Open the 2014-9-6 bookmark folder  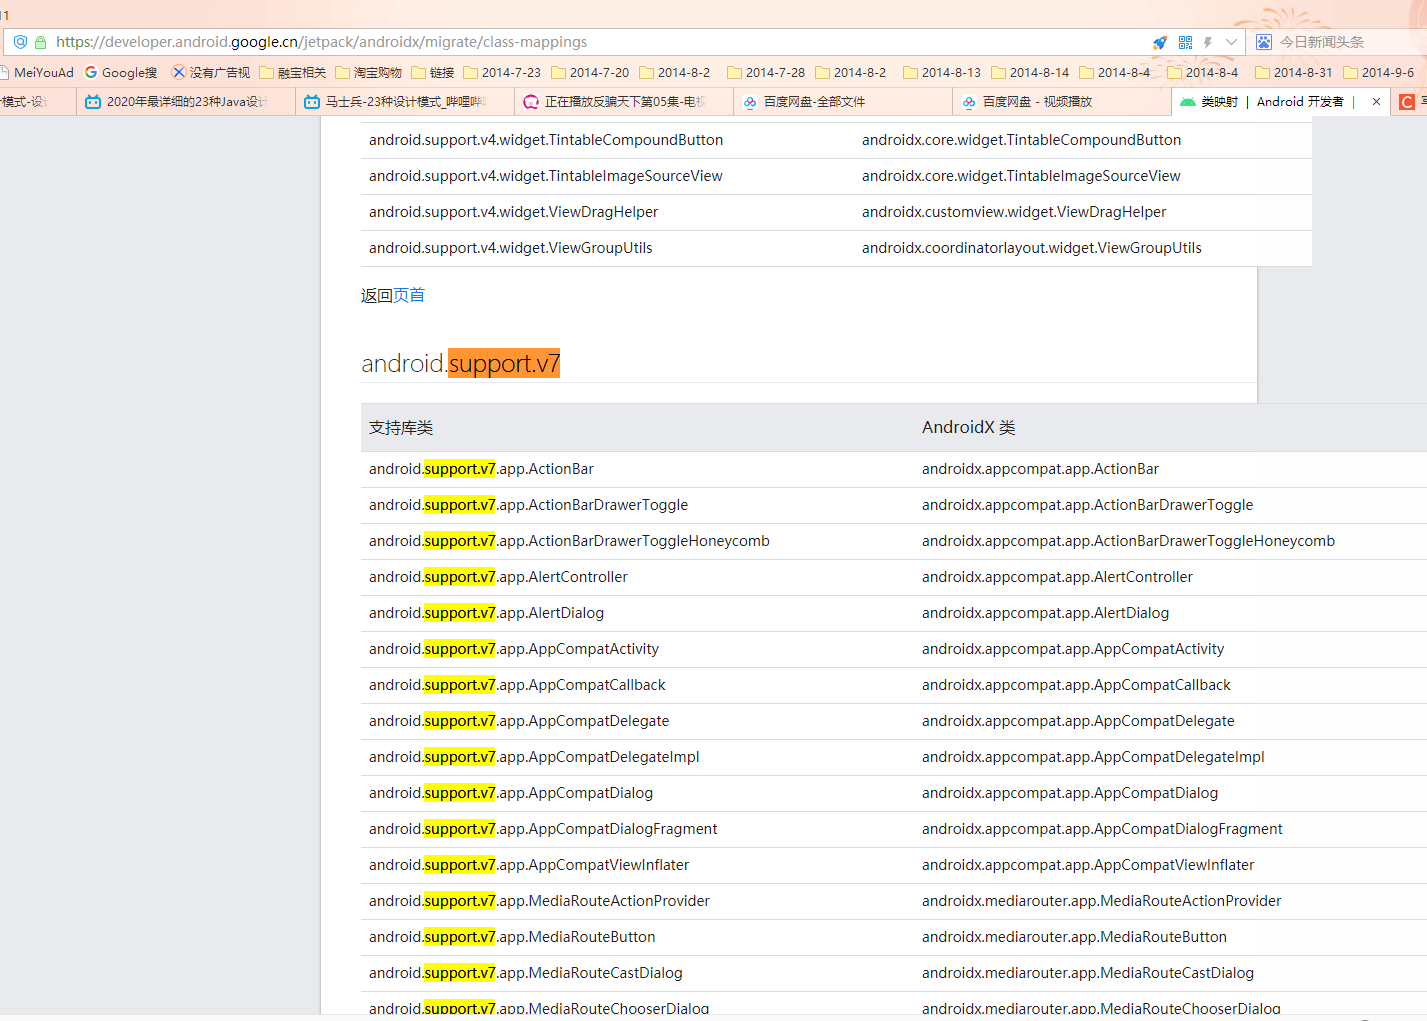[1379, 72]
